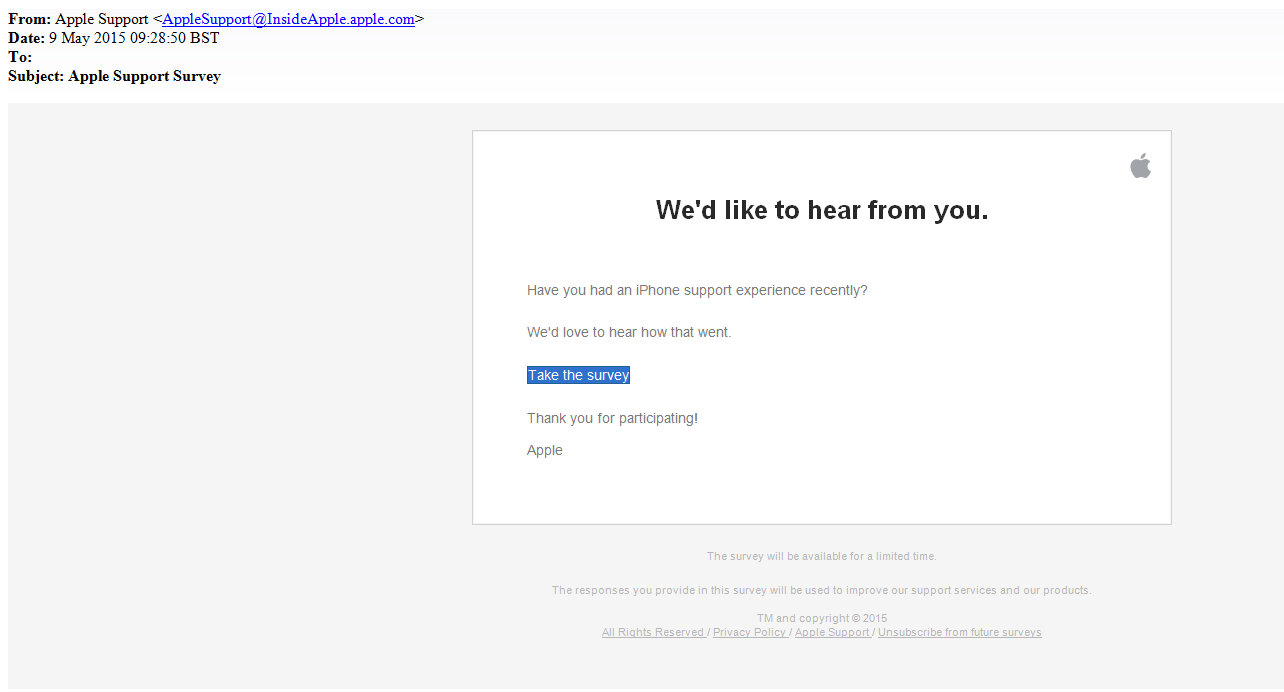Click the heading We'd like to hear from you.

pyautogui.click(x=822, y=210)
